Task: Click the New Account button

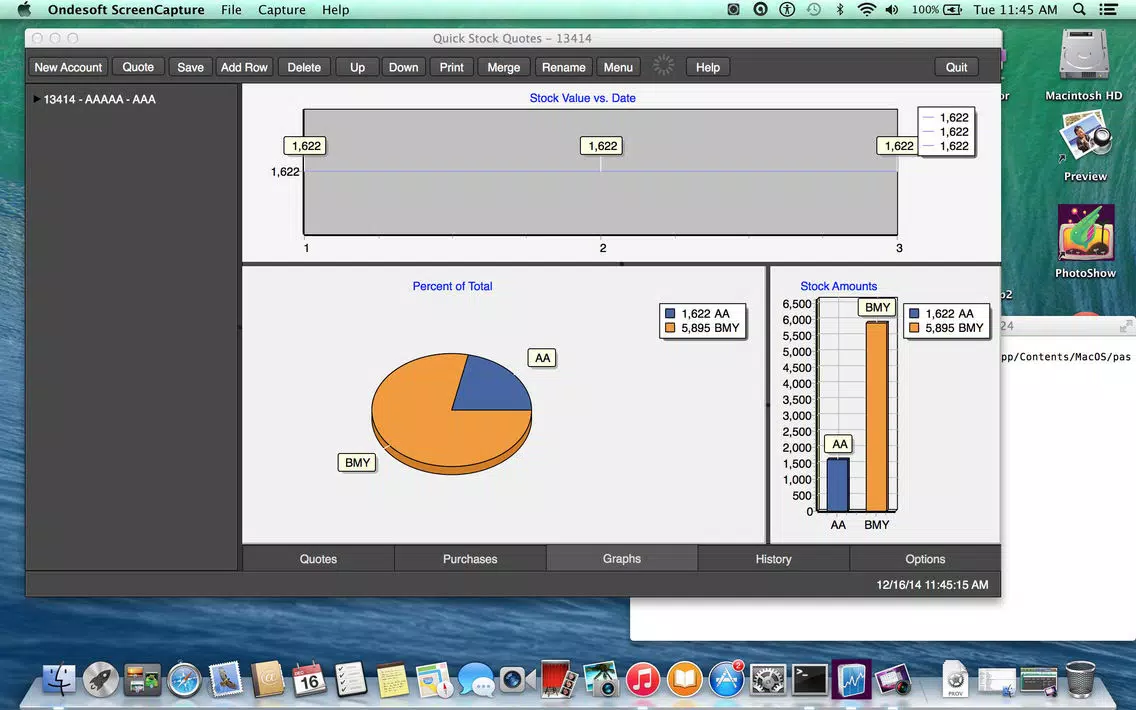Action: click(x=68, y=67)
